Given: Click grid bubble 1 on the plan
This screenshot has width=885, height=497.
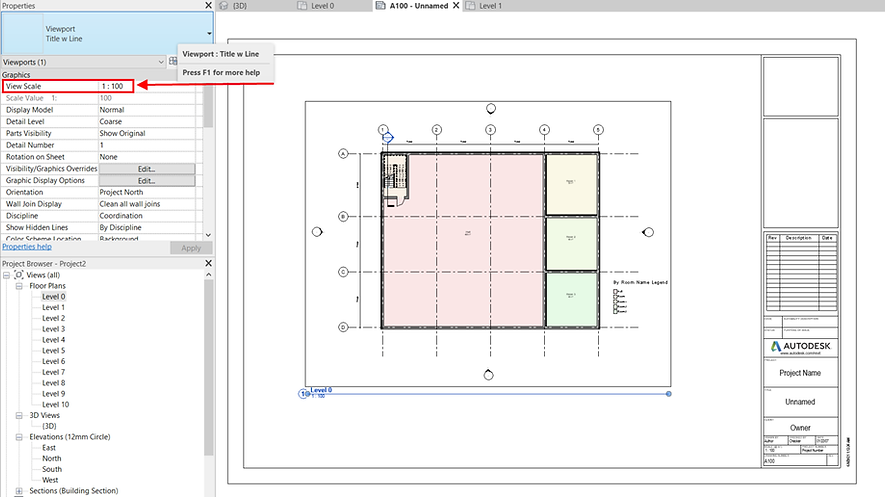Looking at the screenshot, I should click(383, 130).
